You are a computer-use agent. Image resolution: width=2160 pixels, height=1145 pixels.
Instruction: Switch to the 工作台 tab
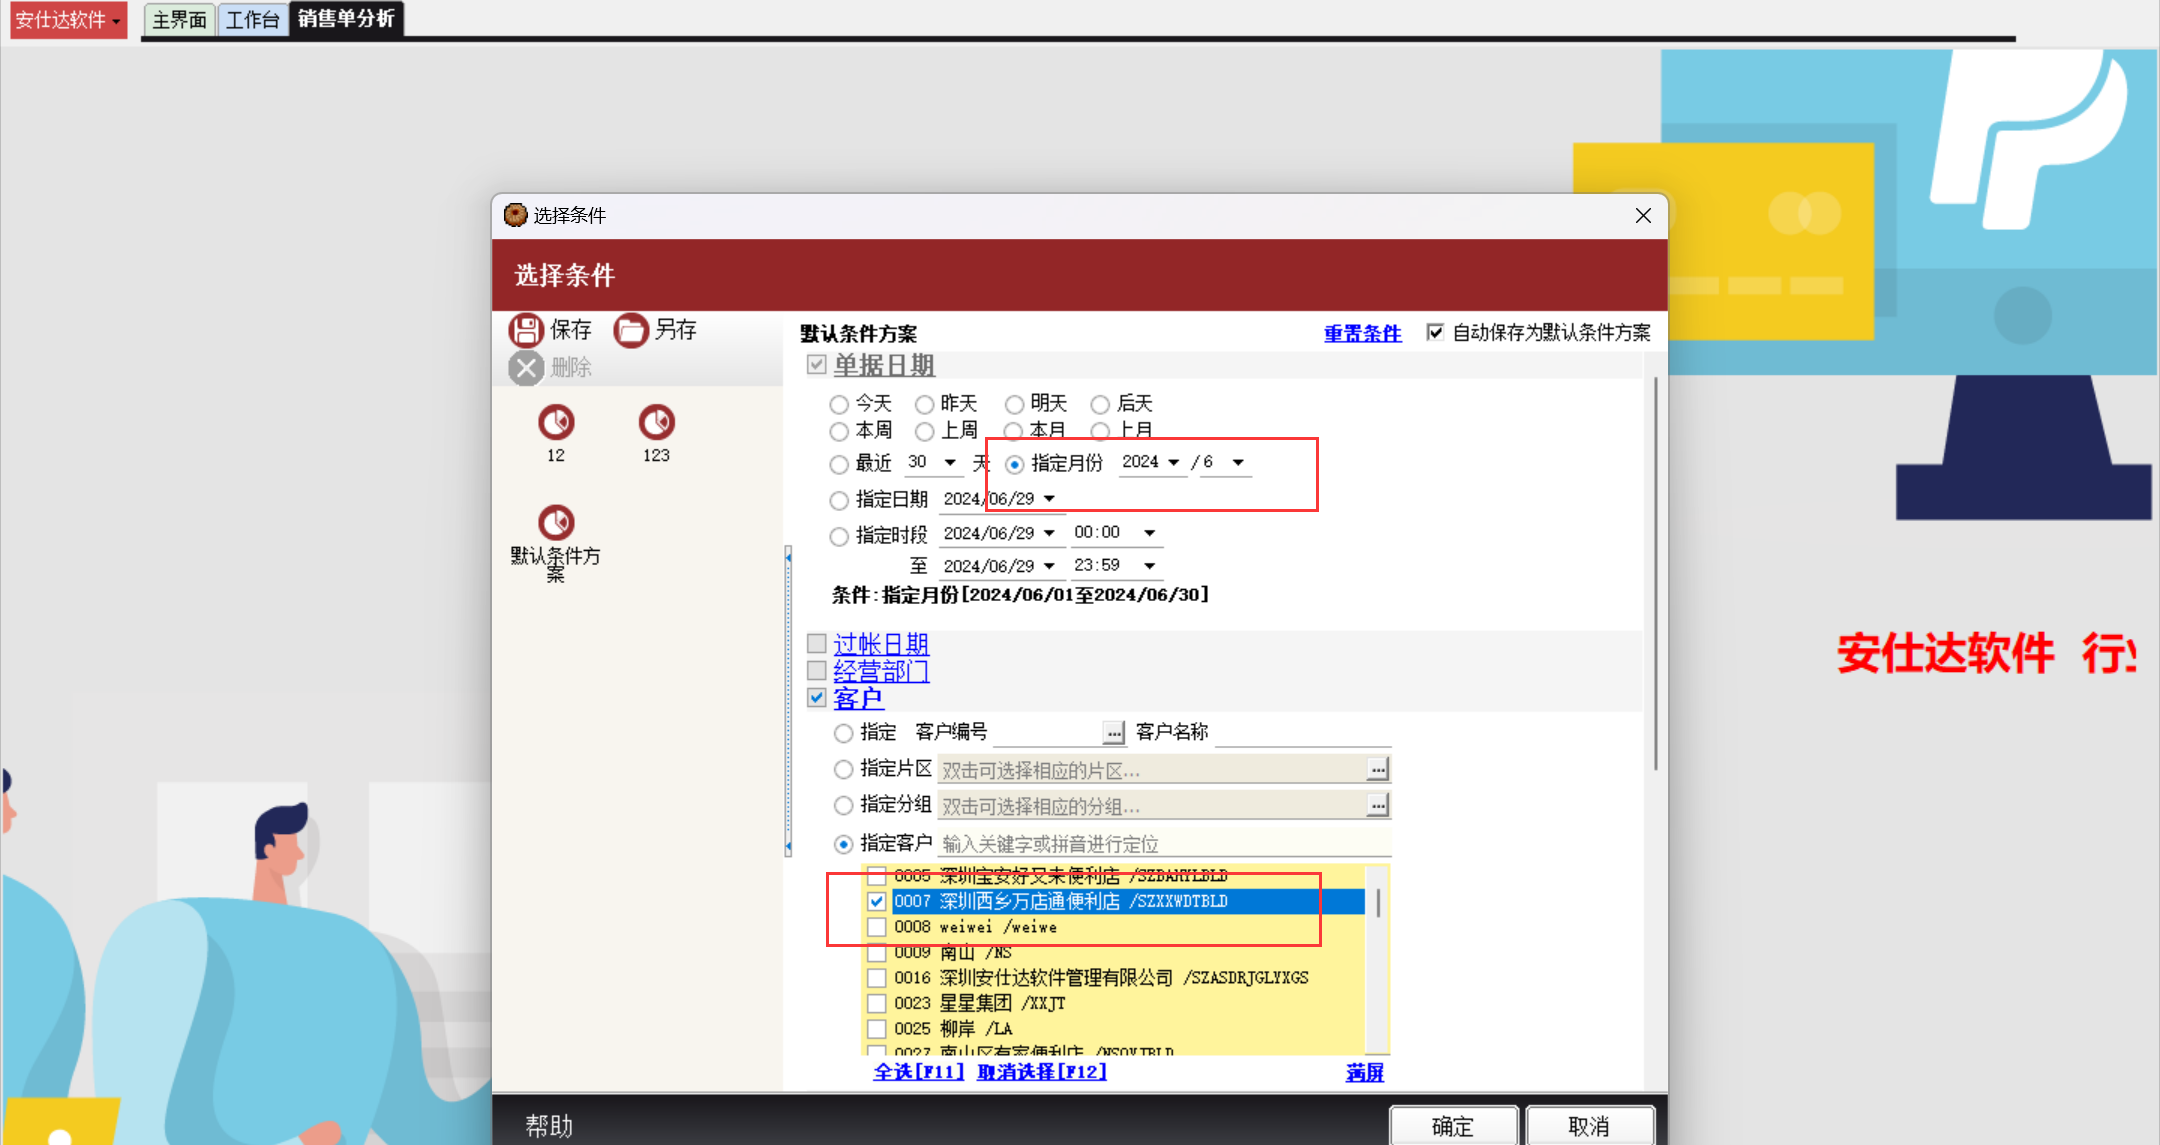tap(252, 20)
